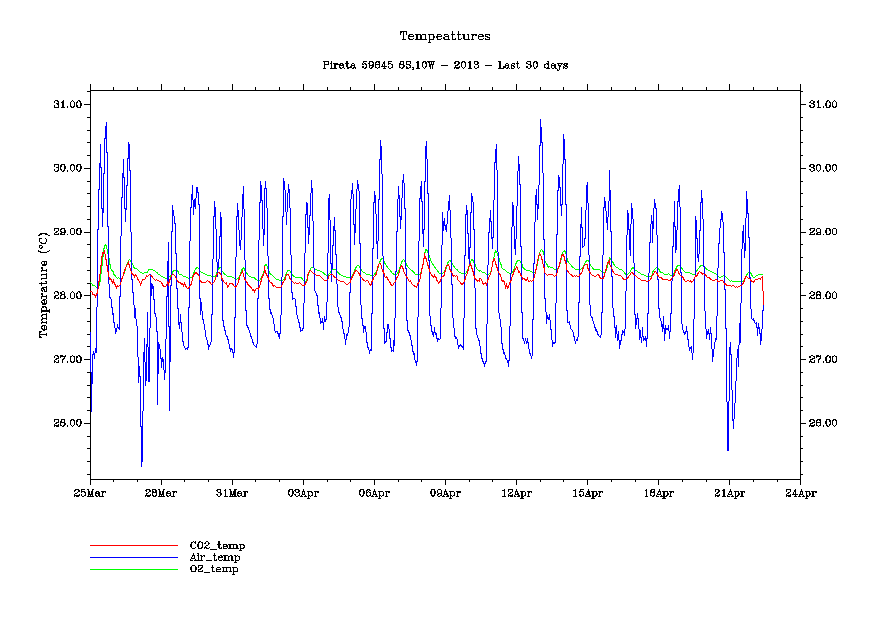The width and height of the screenshot is (891, 630).
Task: Click the line sample beside O2_temp legend
Action: coord(133,569)
